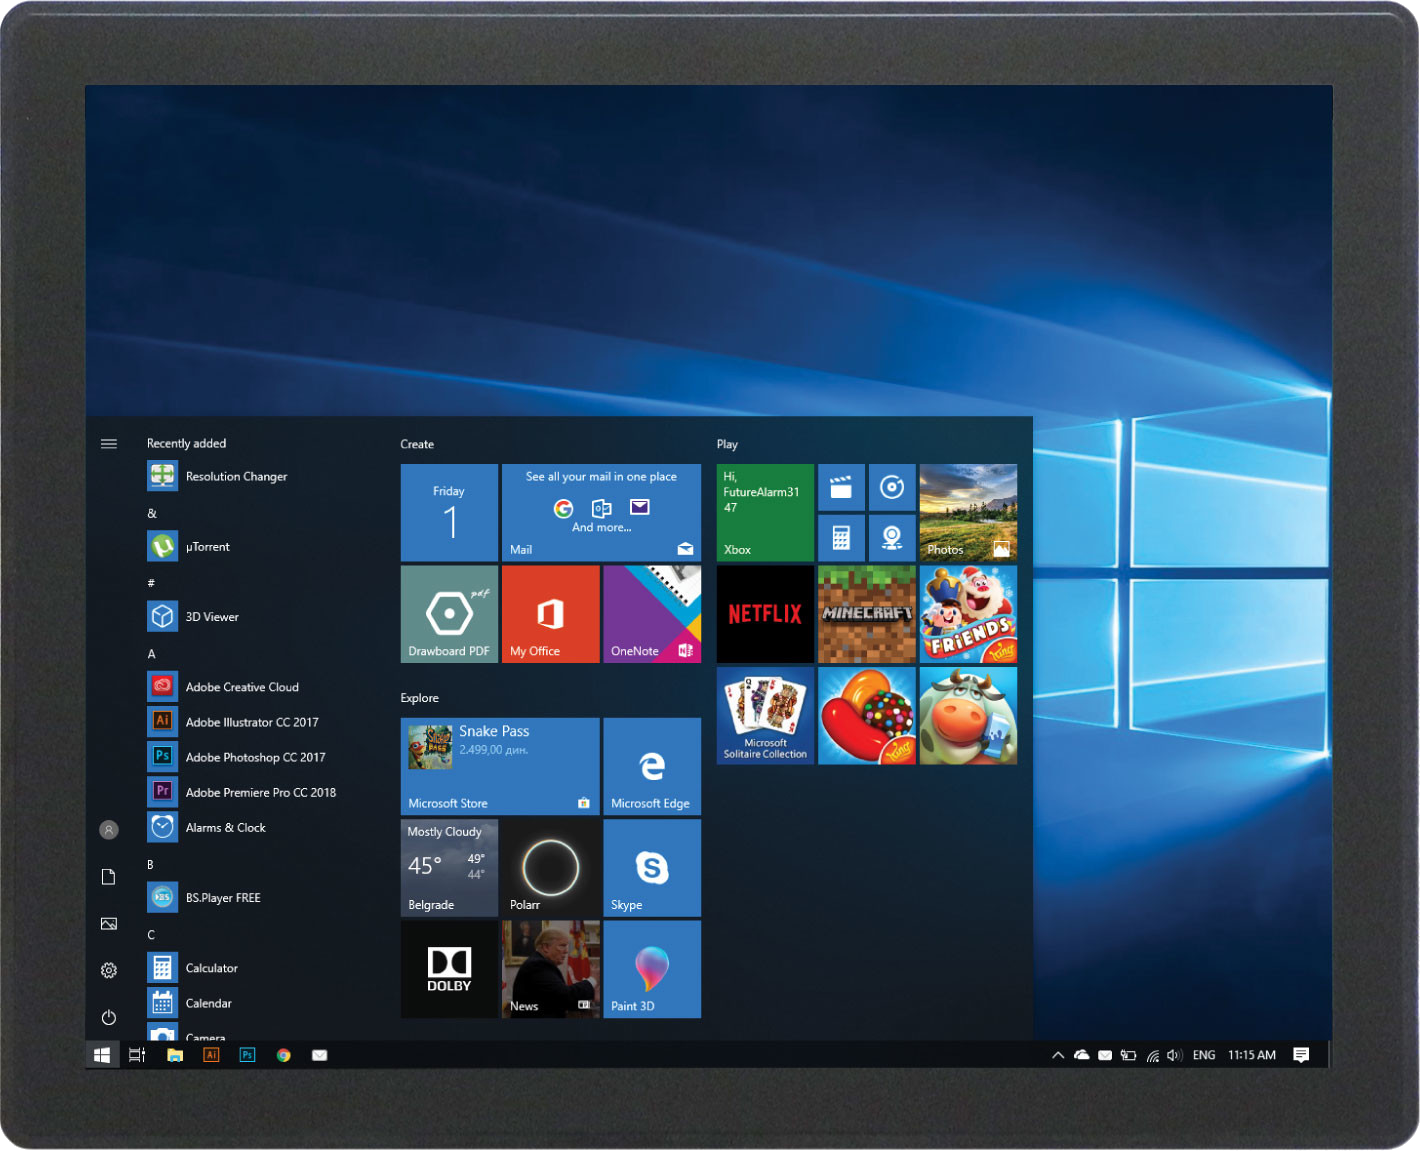Click the user account icon in Start sidebar
The height and width of the screenshot is (1151, 1420).
pyautogui.click(x=109, y=830)
